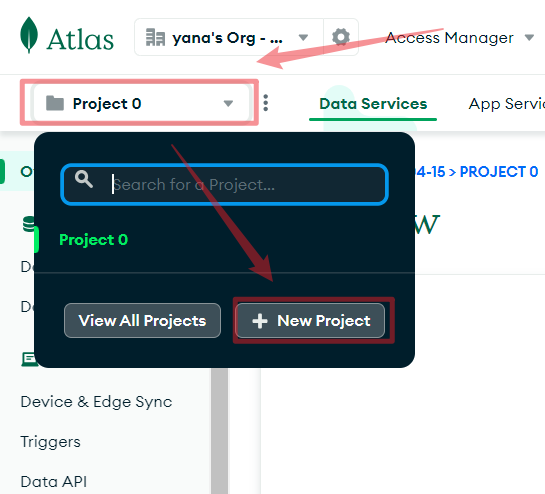Screen dimensions: 545x494
Task: Focus the Search for a Project field
Action: [x=225, y=184]
